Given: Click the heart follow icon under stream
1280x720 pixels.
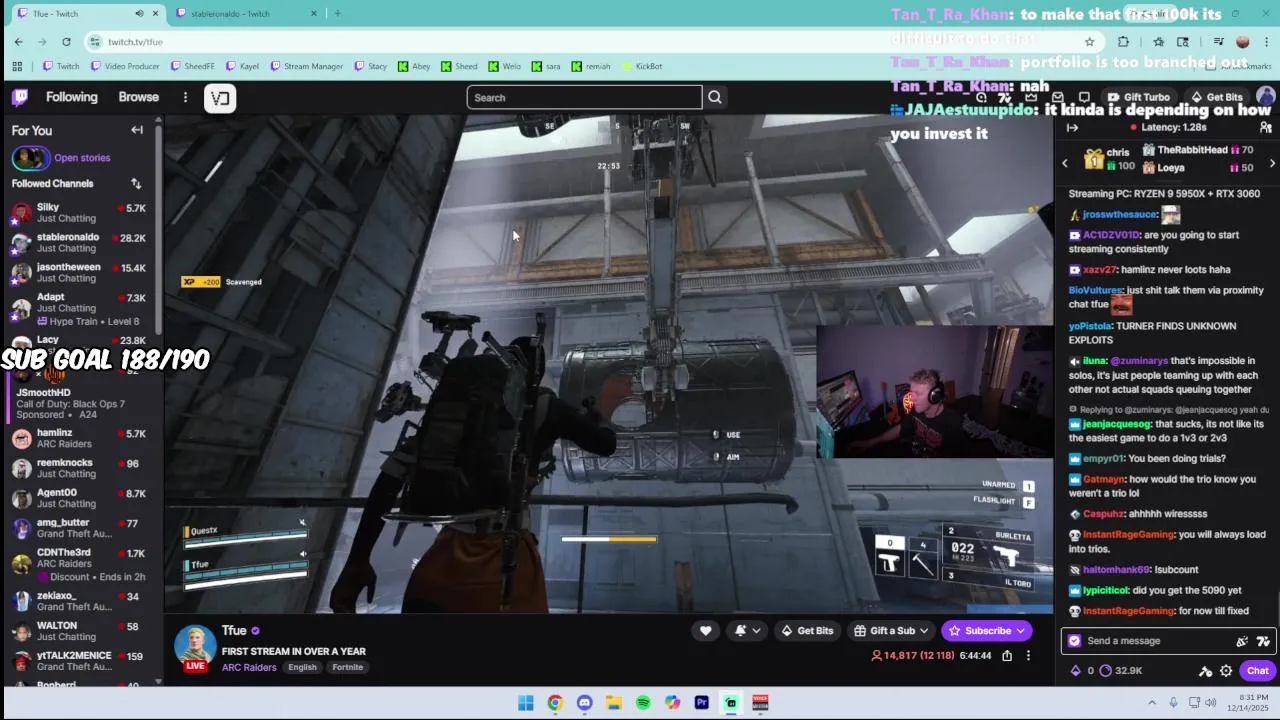Looking at the screenshot, I should click(x=705, y=630).
